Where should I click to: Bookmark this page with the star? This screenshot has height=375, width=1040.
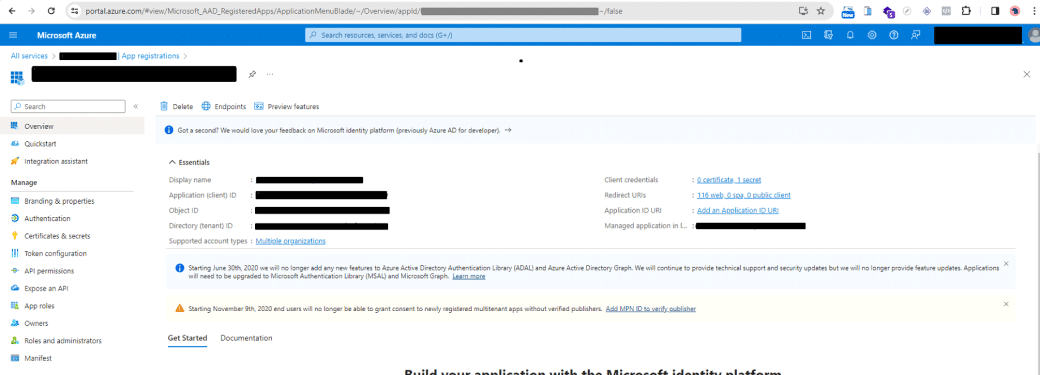point(821,11)
